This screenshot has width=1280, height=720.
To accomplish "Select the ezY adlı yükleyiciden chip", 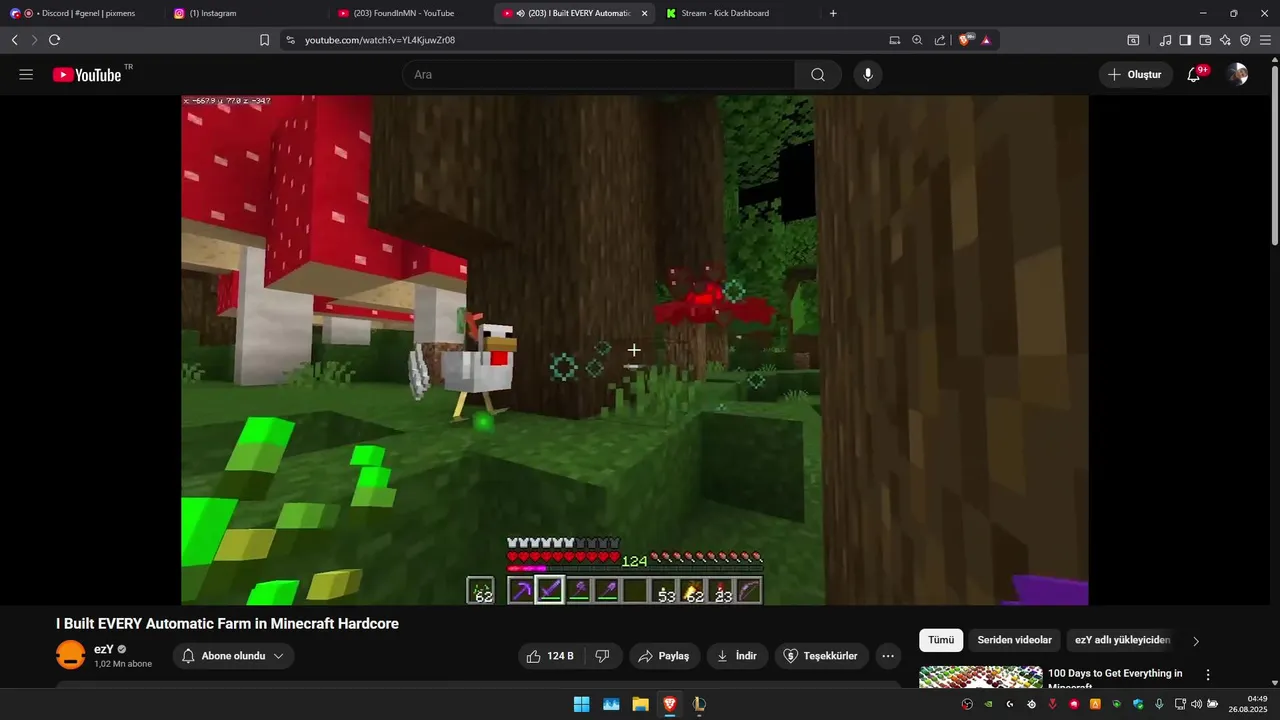I will [1122, 640].
